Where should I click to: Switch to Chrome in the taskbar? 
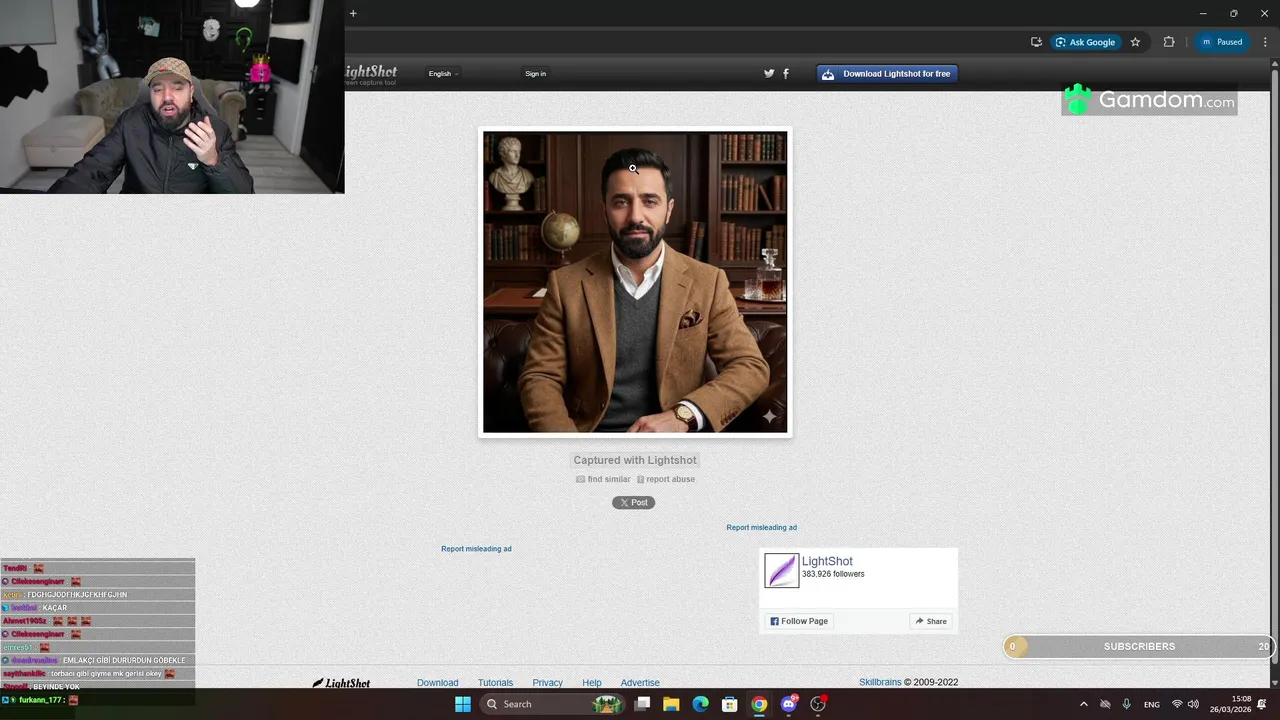pyautogui.click(x=759, y=704)
